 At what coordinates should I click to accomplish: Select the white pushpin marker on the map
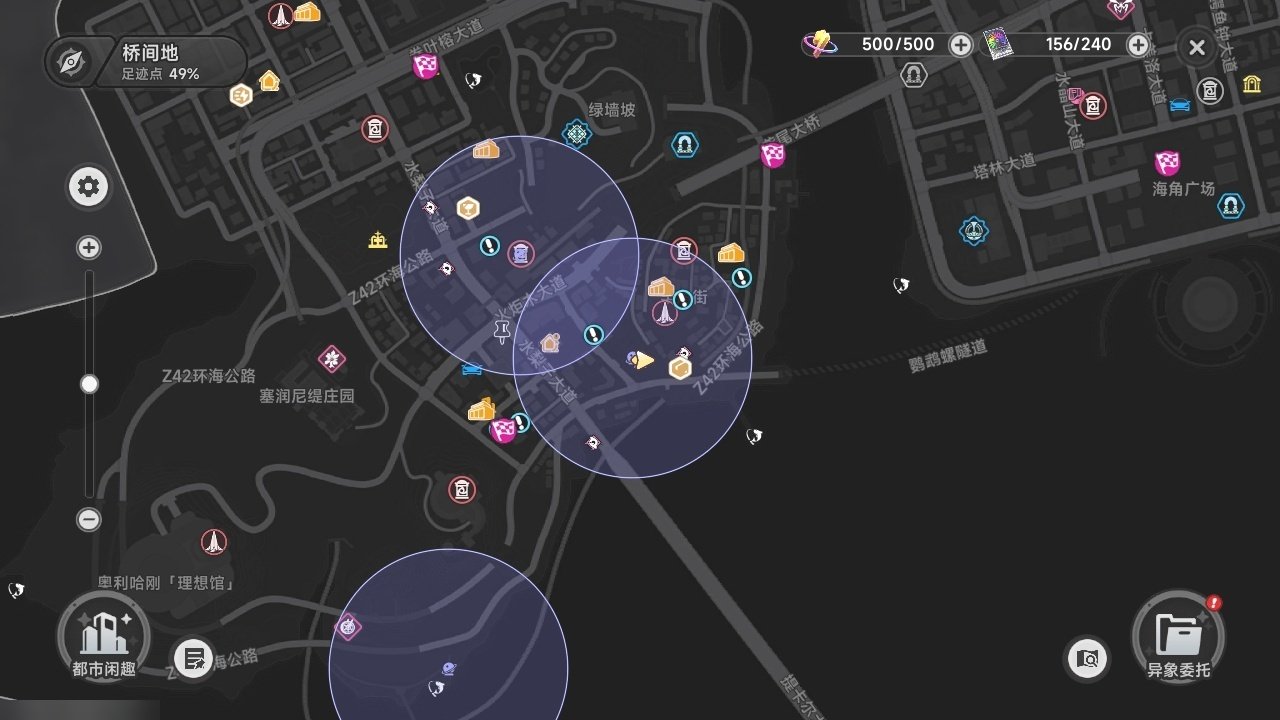click(502, 331)
